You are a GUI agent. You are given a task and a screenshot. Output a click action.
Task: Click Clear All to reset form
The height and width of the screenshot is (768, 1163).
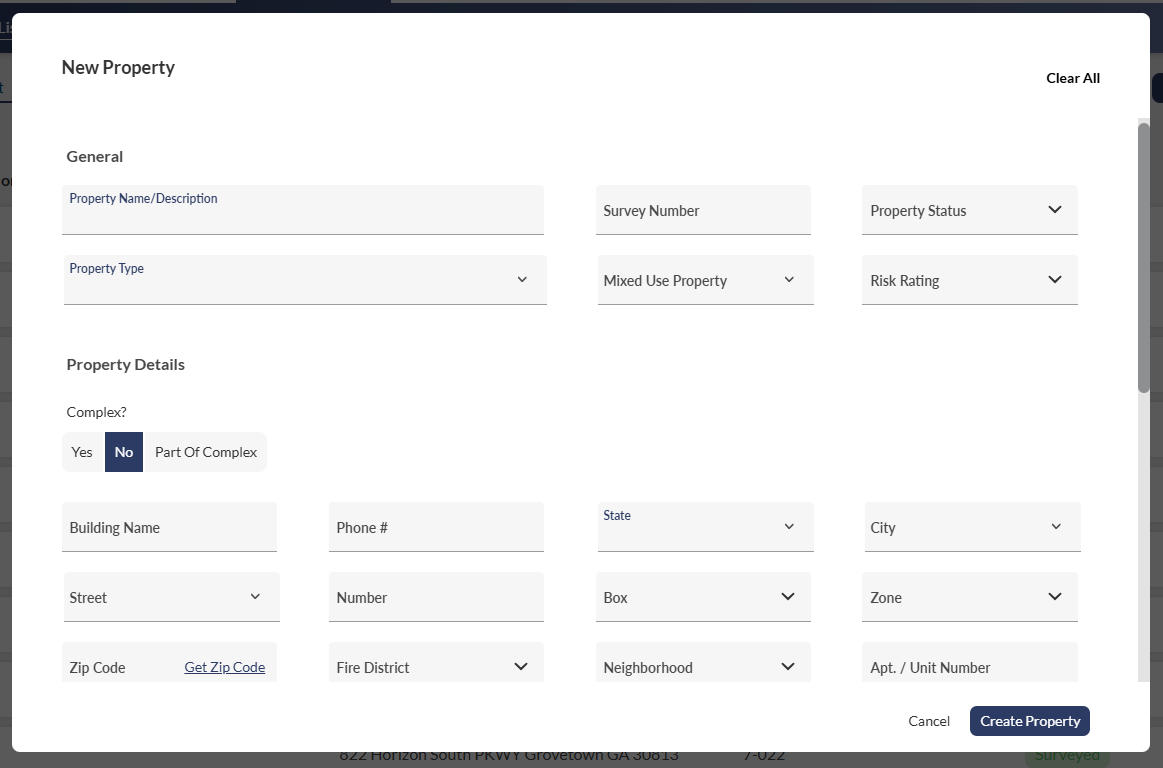pyautogui.click(x=1072, y=78)
